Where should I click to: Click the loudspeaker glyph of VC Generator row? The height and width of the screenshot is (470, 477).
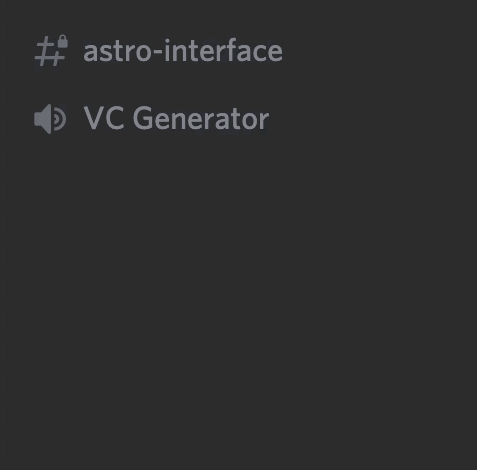50,119
